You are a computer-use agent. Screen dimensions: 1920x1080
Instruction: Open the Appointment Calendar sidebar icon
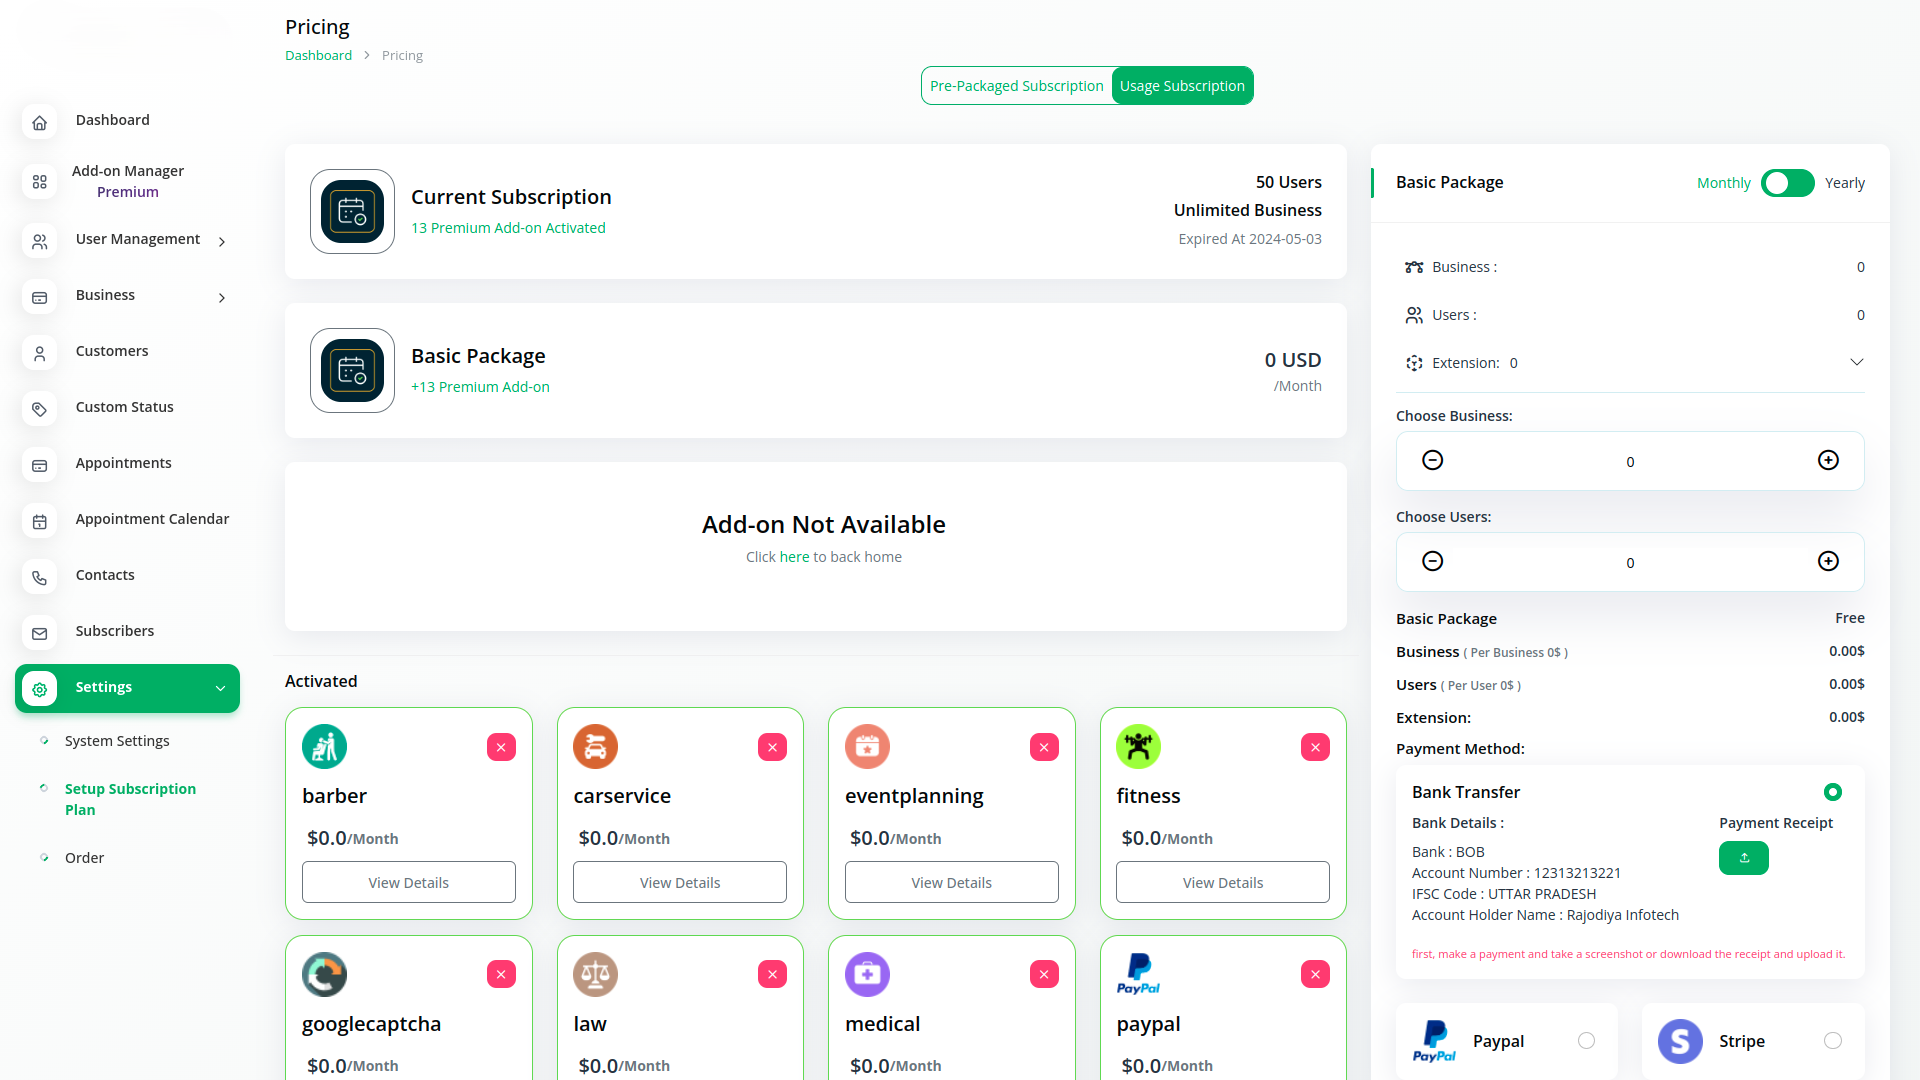point(40,521)
